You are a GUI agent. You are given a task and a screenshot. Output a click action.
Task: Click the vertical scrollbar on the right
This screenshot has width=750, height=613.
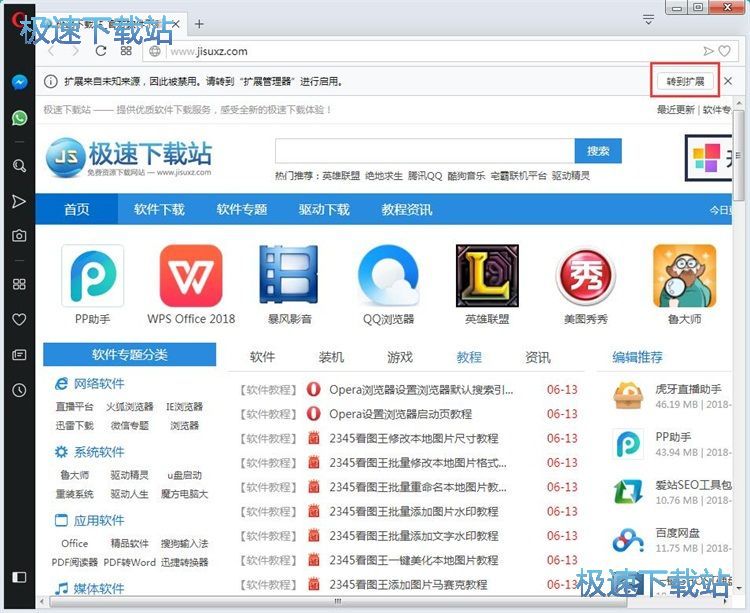coord(738,155)
